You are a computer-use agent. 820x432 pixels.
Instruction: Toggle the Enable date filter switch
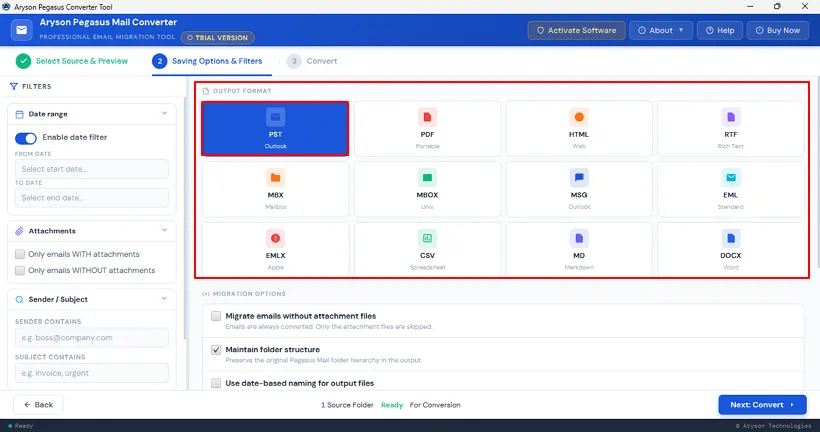point(26,138)
